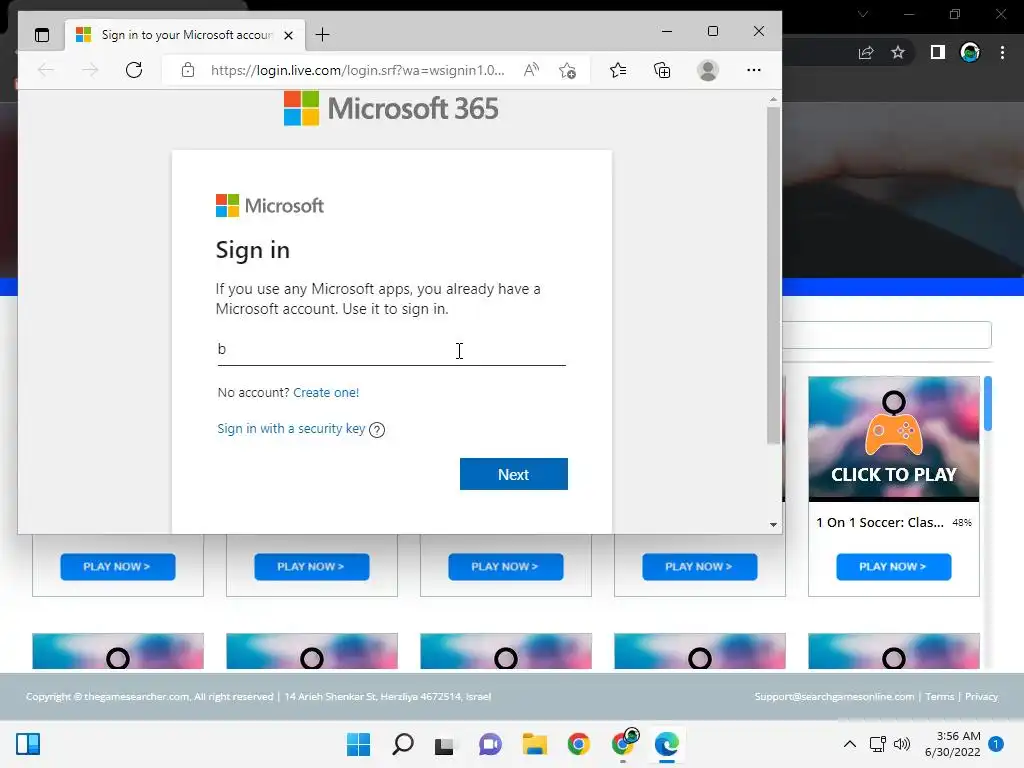Open Edge Collections
The width and height of the screenshot is (1024, 768).
(x=662, y=70)
